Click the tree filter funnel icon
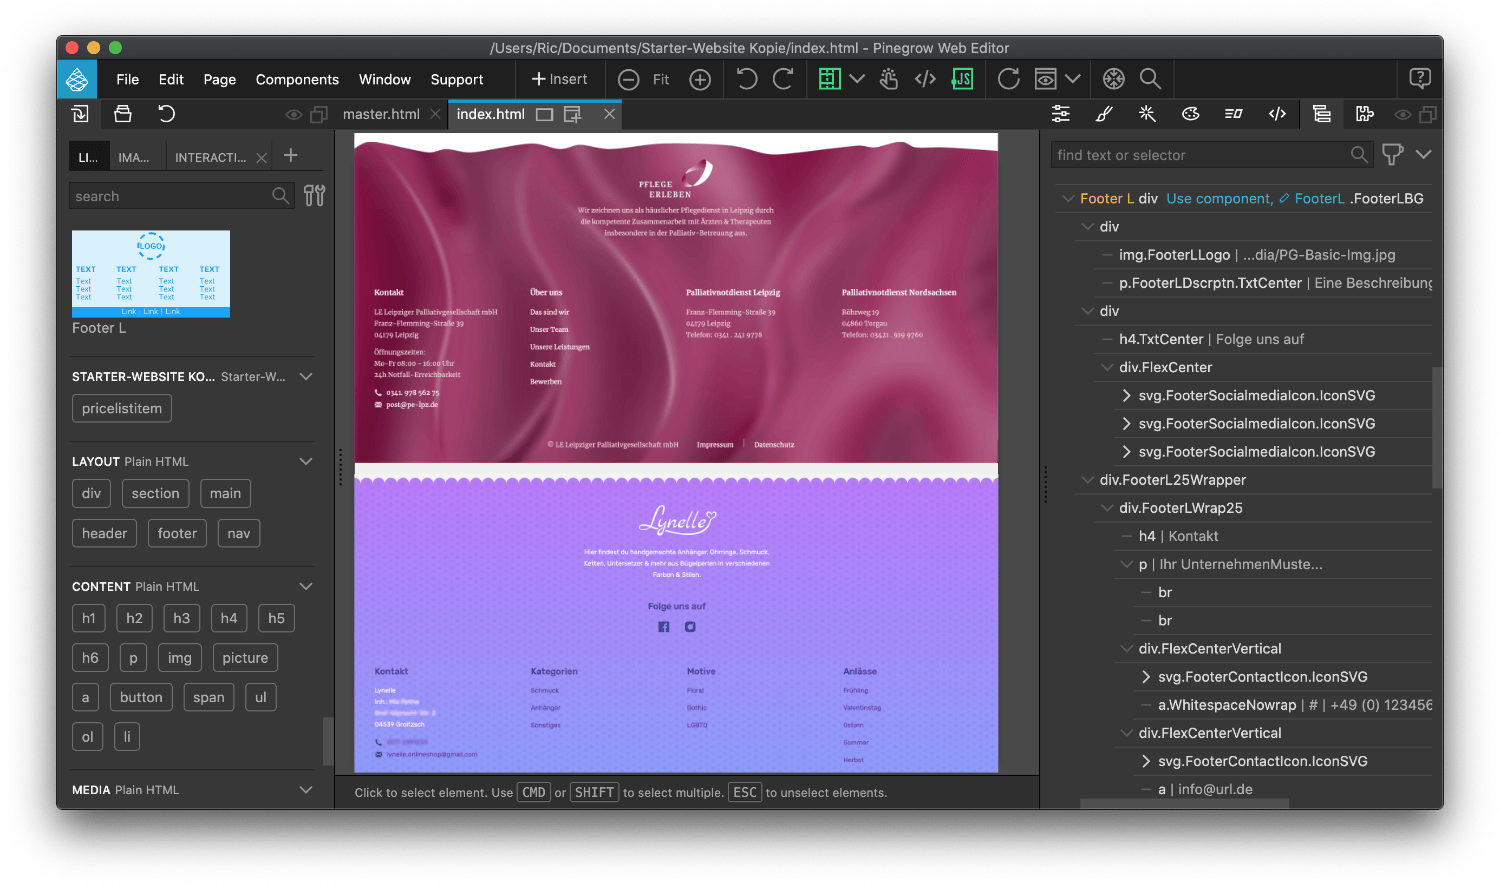 coord(1392,155)
